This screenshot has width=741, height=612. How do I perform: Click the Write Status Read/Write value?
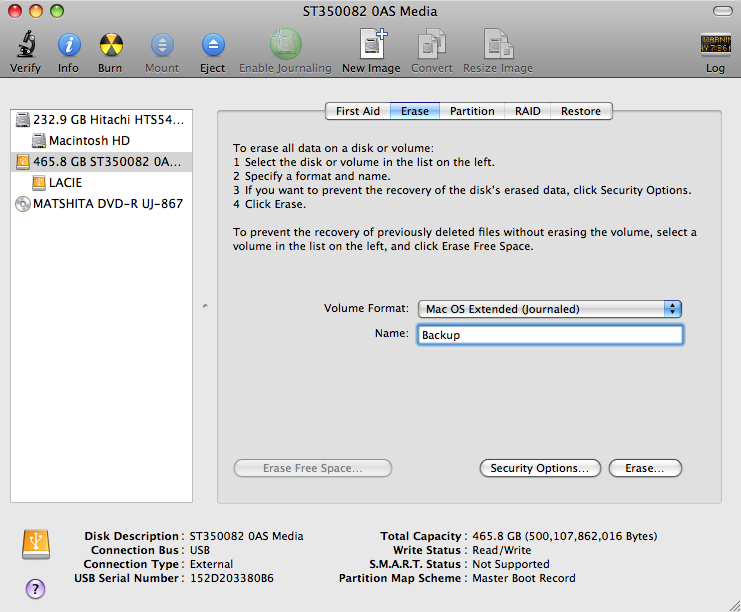coord(501,550)
